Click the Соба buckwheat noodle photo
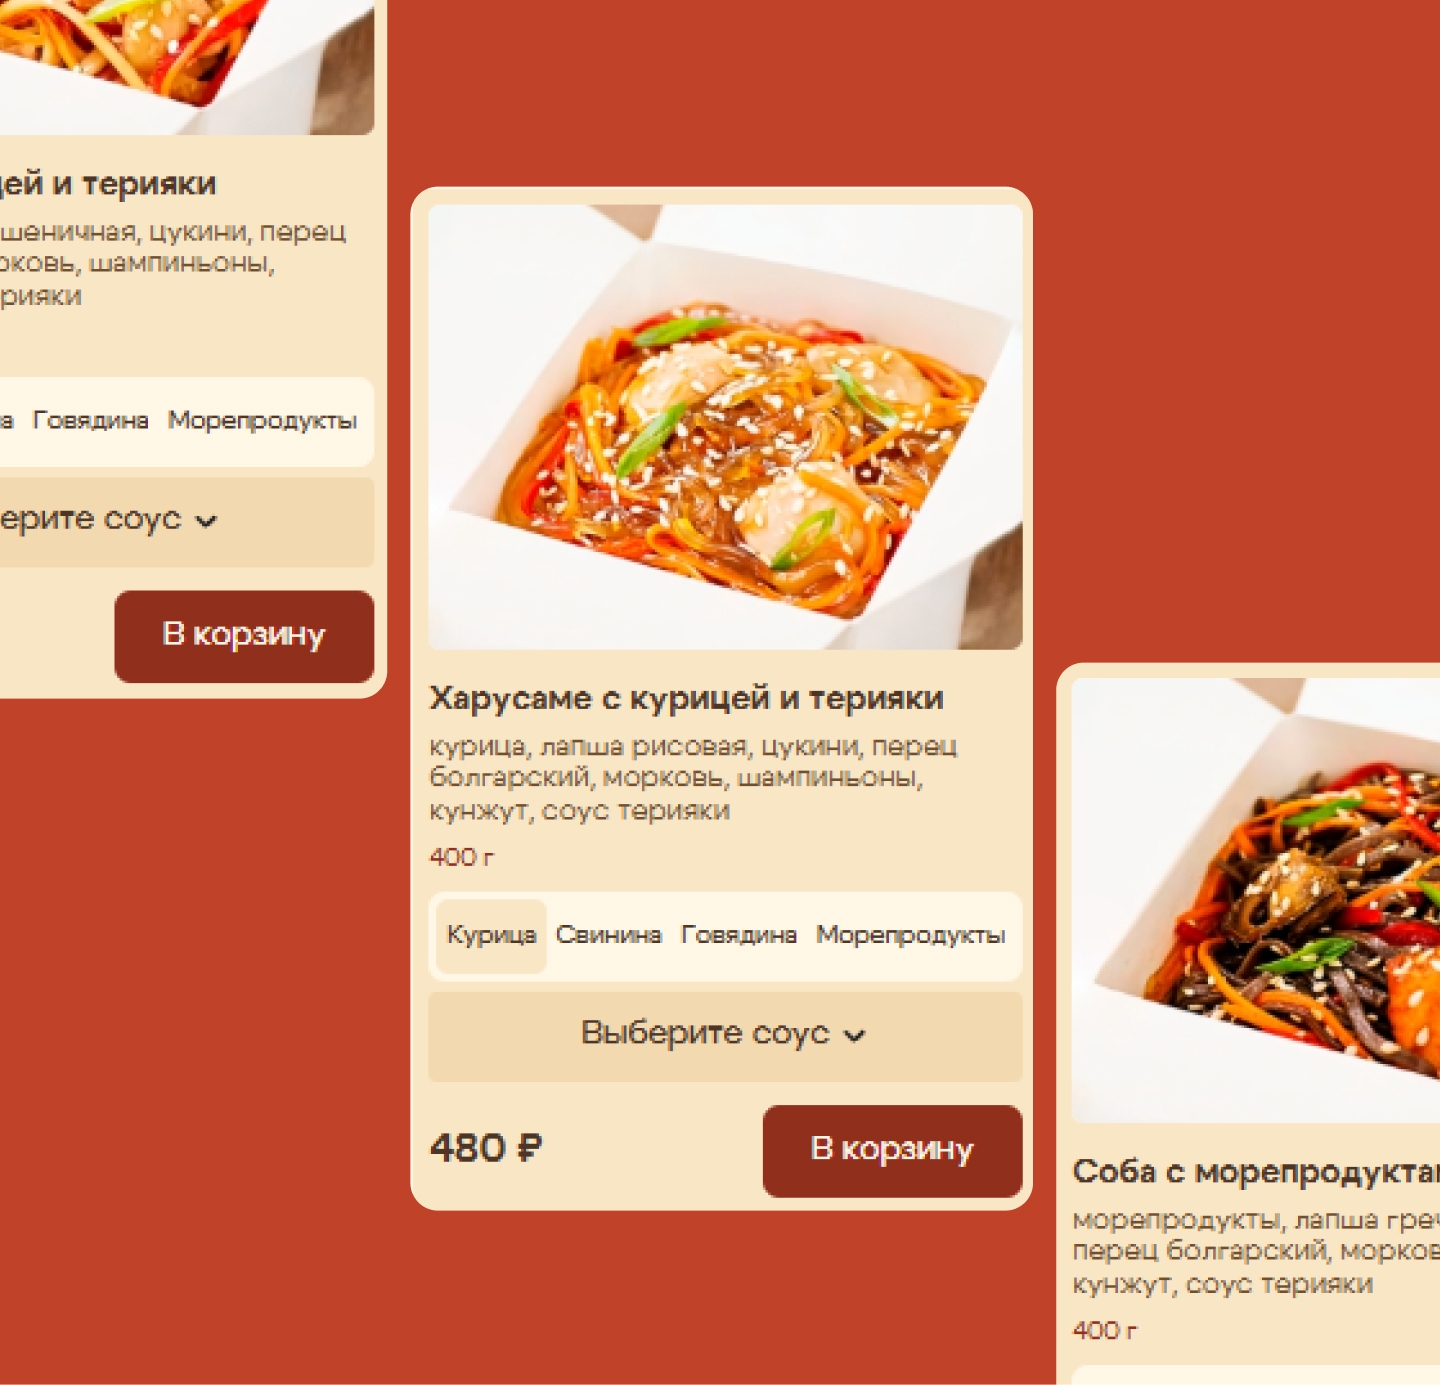Screen dimensions: 1440x1385 click(1256, 901)
